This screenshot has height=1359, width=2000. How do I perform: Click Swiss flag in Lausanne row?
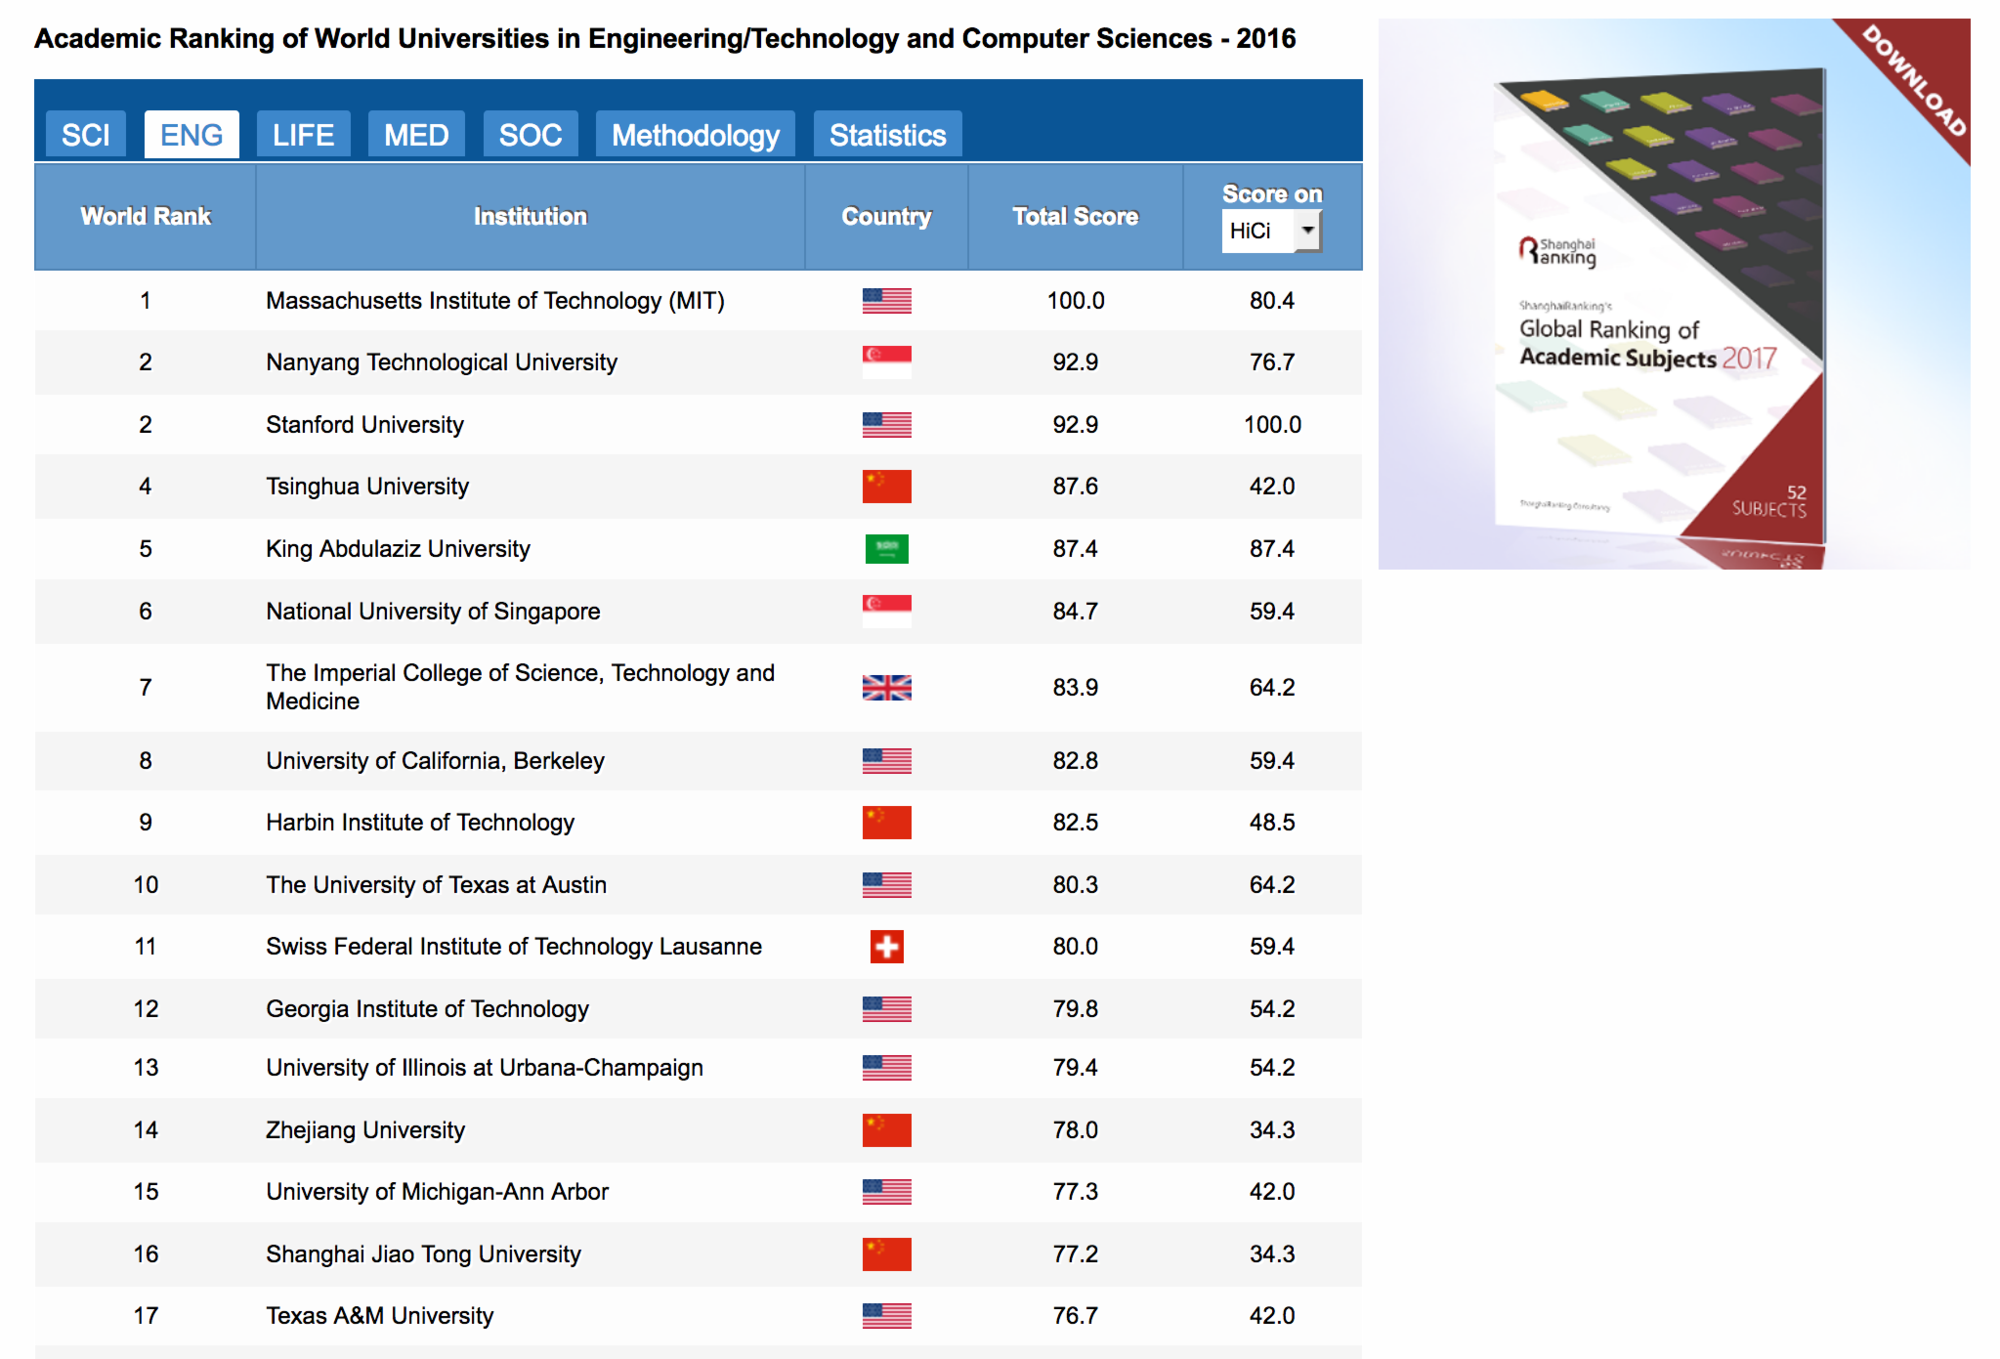[x=887, y=946]
